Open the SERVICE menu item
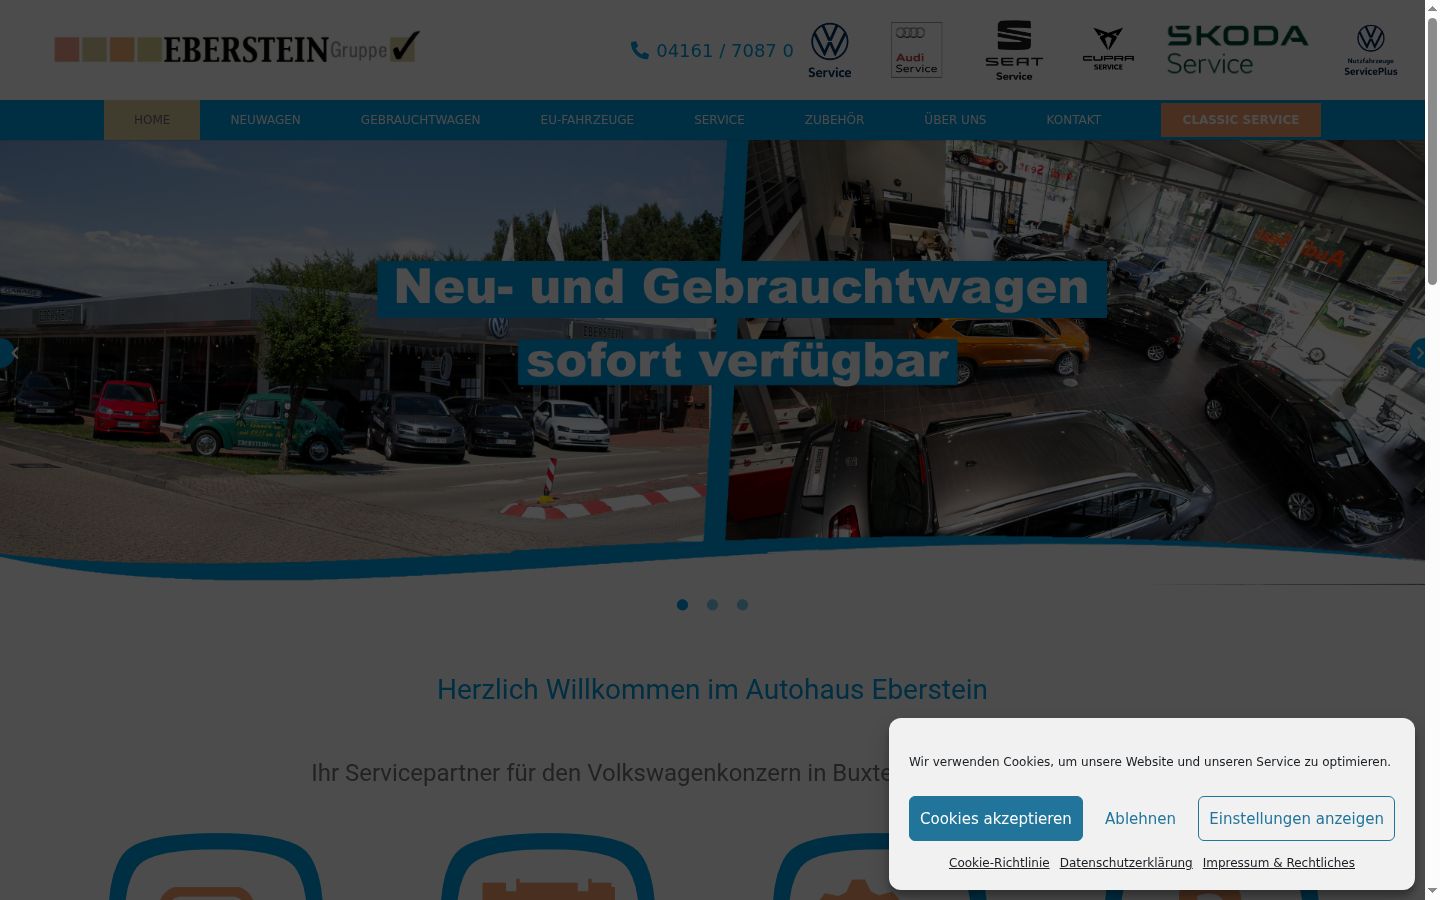The width and height of the screenshot is (1440, 900). coord(719,120)
